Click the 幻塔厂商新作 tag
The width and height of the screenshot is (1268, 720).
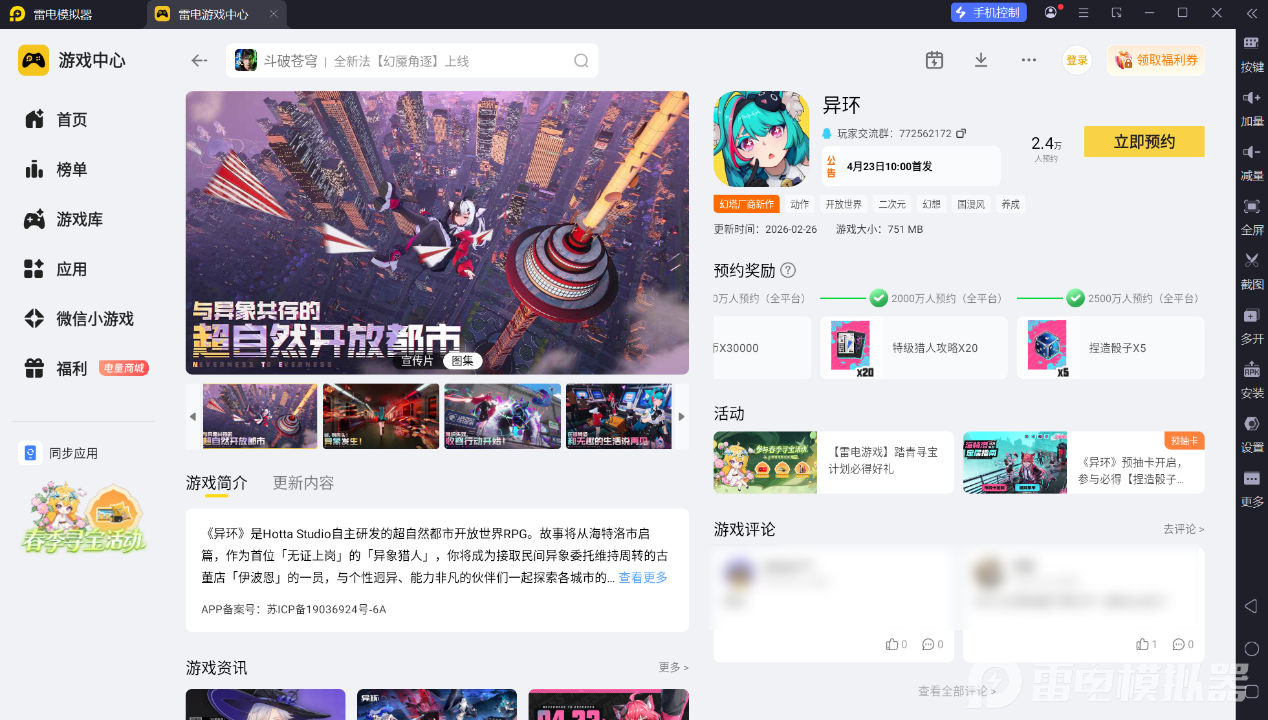[746, 204]
